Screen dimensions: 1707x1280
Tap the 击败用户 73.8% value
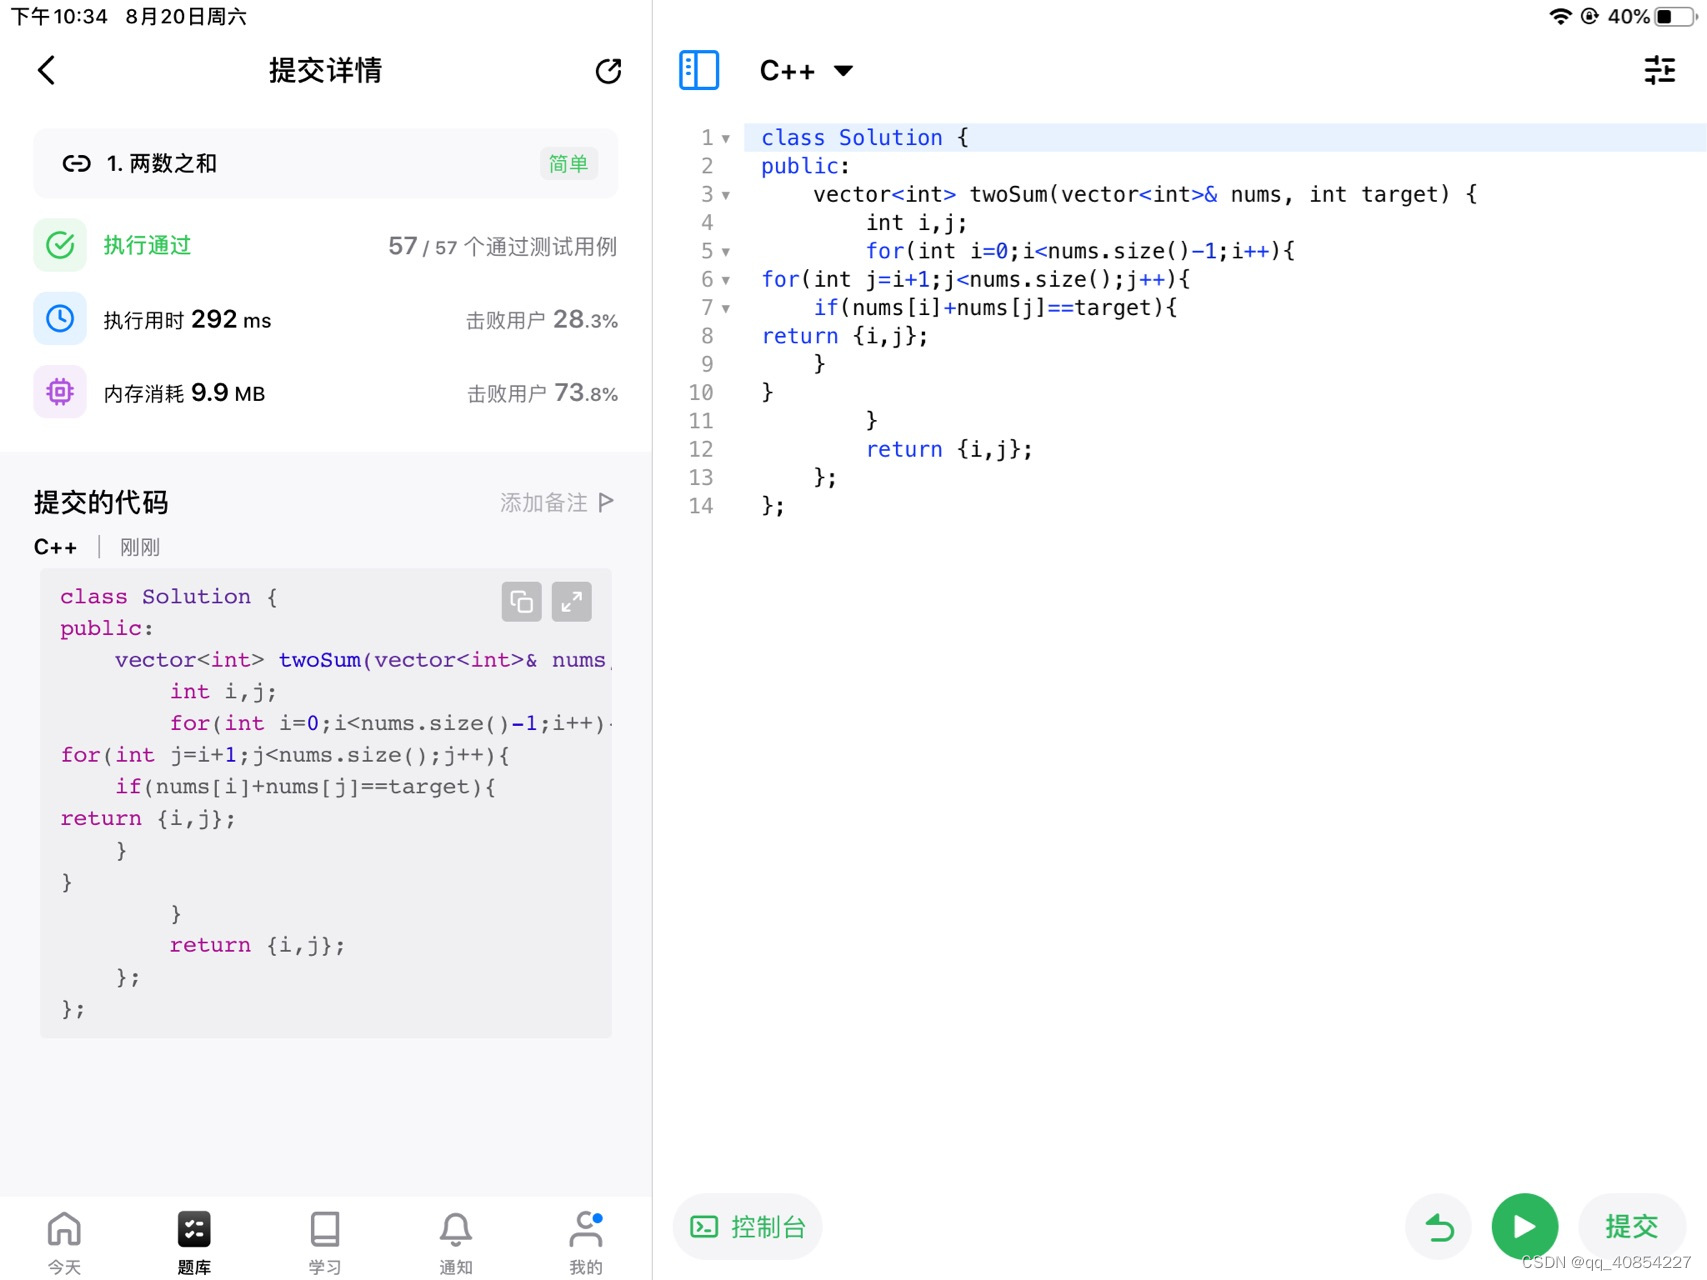(x=542, y=393)
